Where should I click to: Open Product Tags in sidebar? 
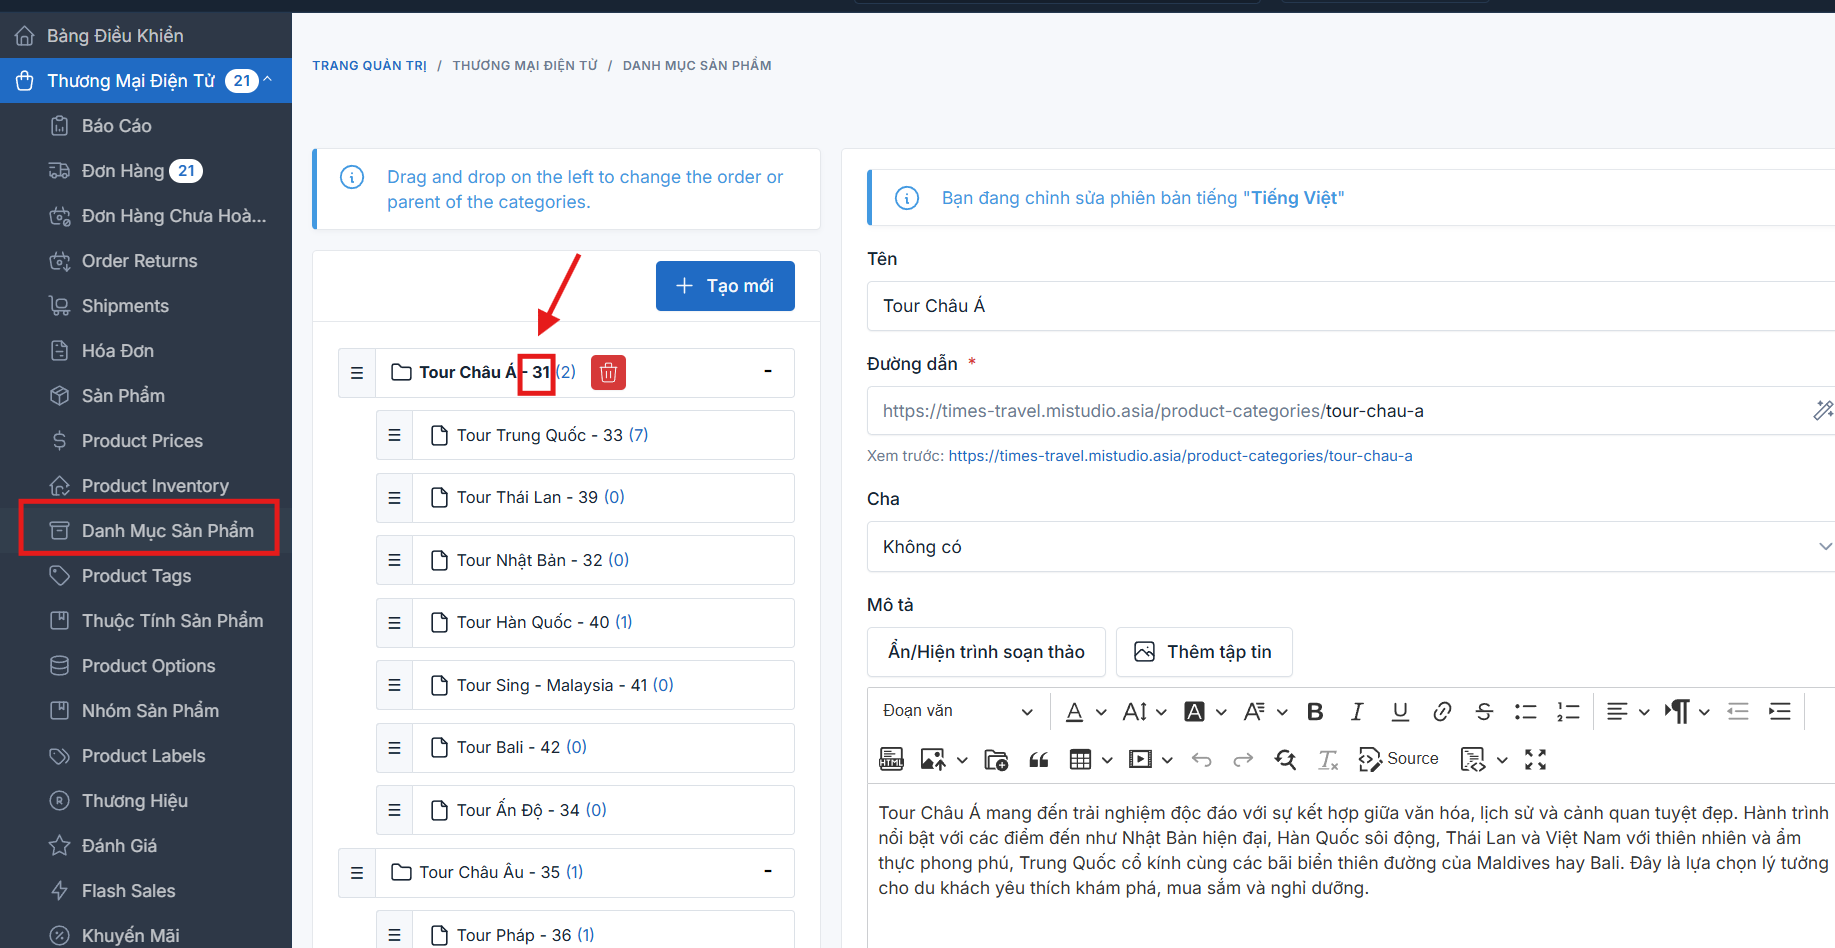[136, 576]
